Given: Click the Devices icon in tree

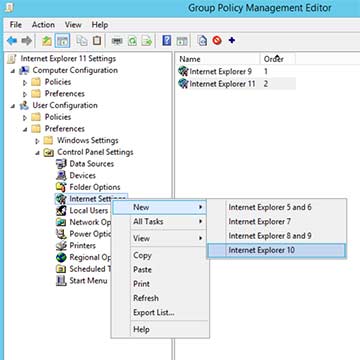Looking at the screenshot, I should 61,175.
